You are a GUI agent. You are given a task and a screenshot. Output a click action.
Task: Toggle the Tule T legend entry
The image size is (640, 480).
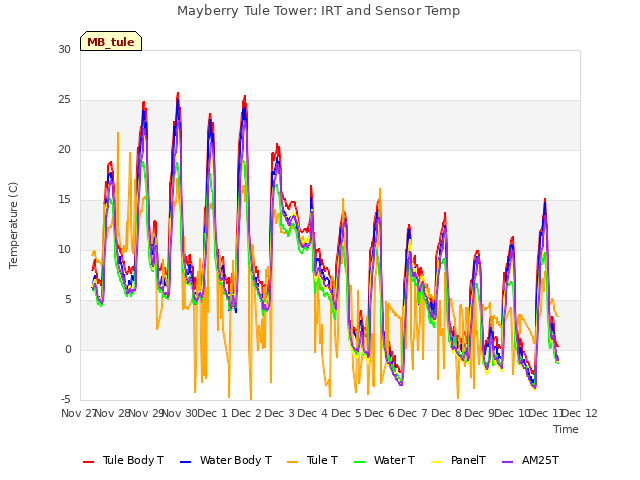coord(313,460)
